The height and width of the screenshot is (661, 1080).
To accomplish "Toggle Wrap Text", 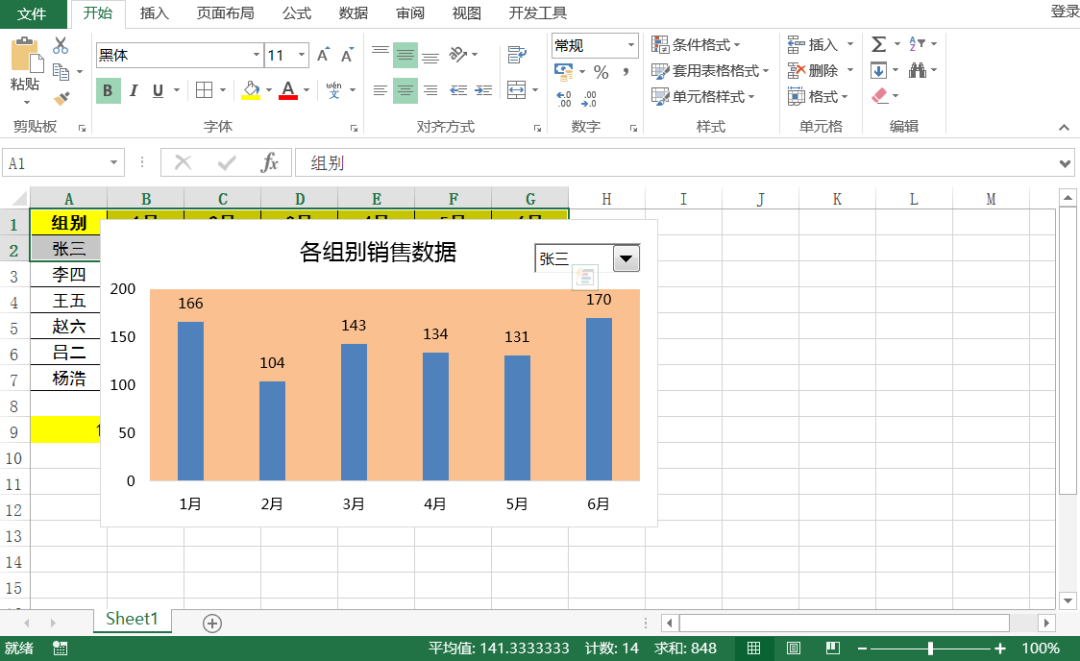I will click(517, 54).
